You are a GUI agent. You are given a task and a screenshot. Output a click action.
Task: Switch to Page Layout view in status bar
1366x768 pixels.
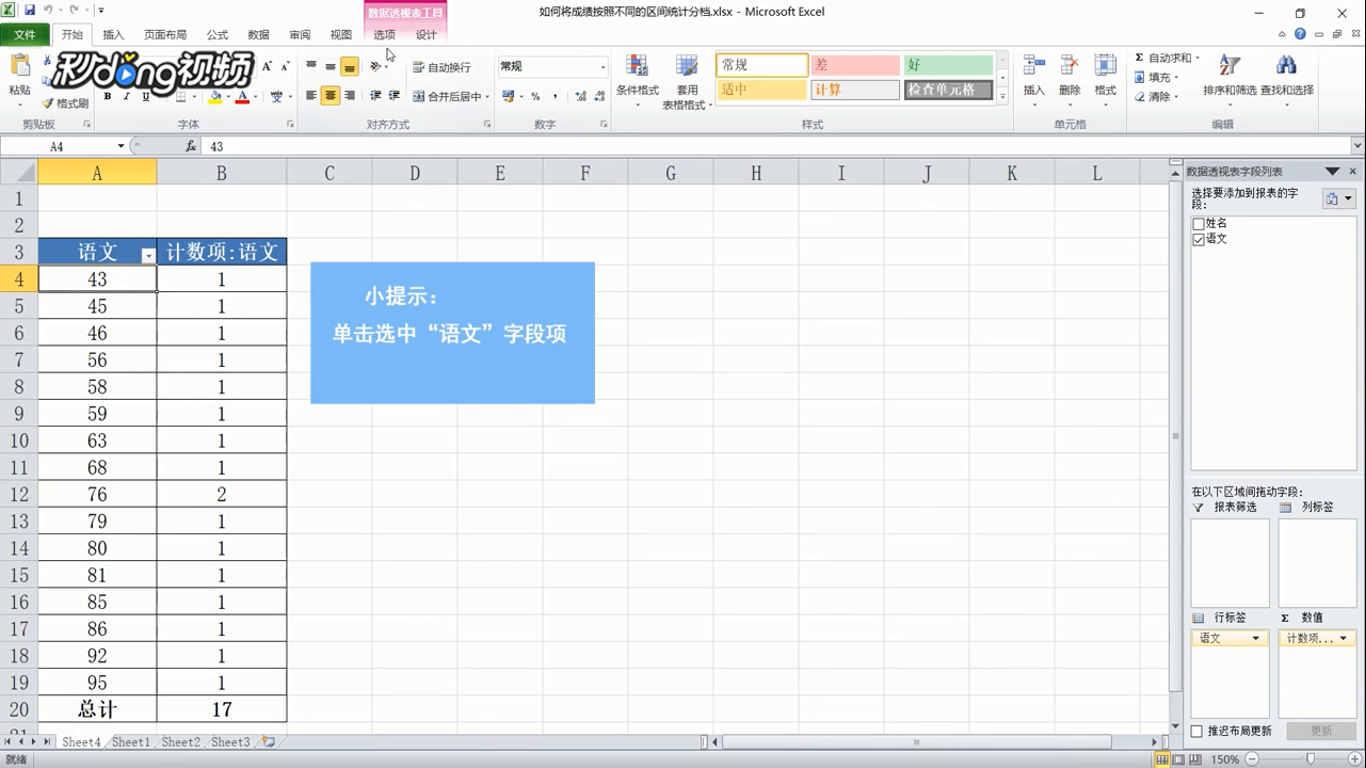point(1181,760)
